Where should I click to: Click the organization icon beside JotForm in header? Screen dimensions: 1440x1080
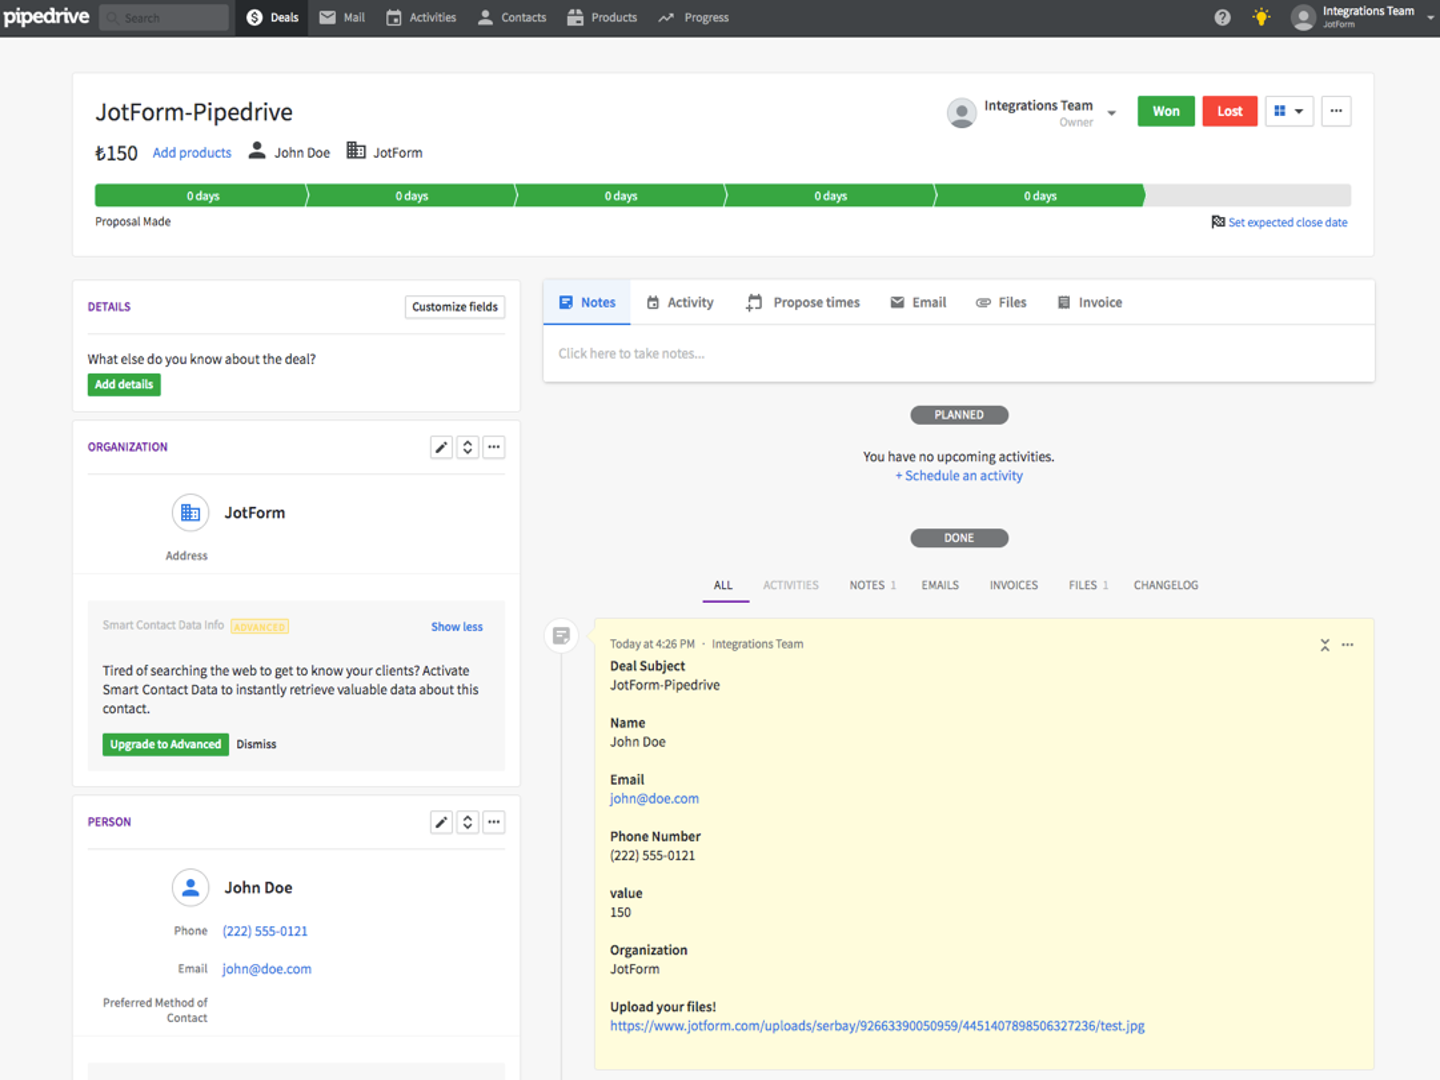356,151
